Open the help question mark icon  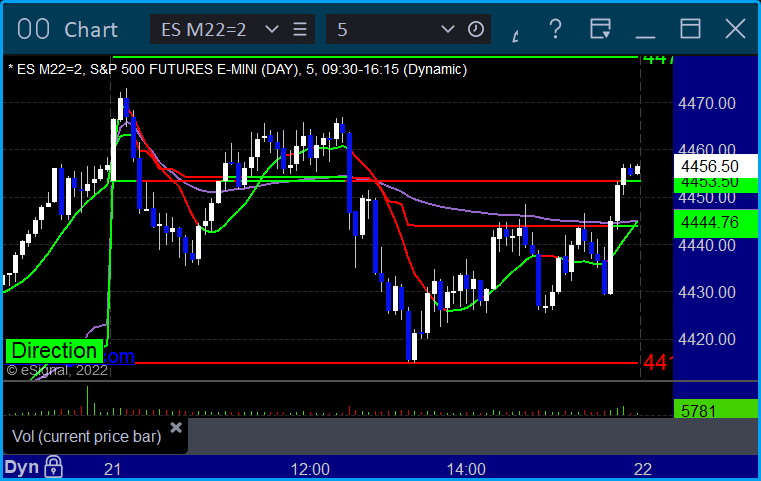coord(555,29)
